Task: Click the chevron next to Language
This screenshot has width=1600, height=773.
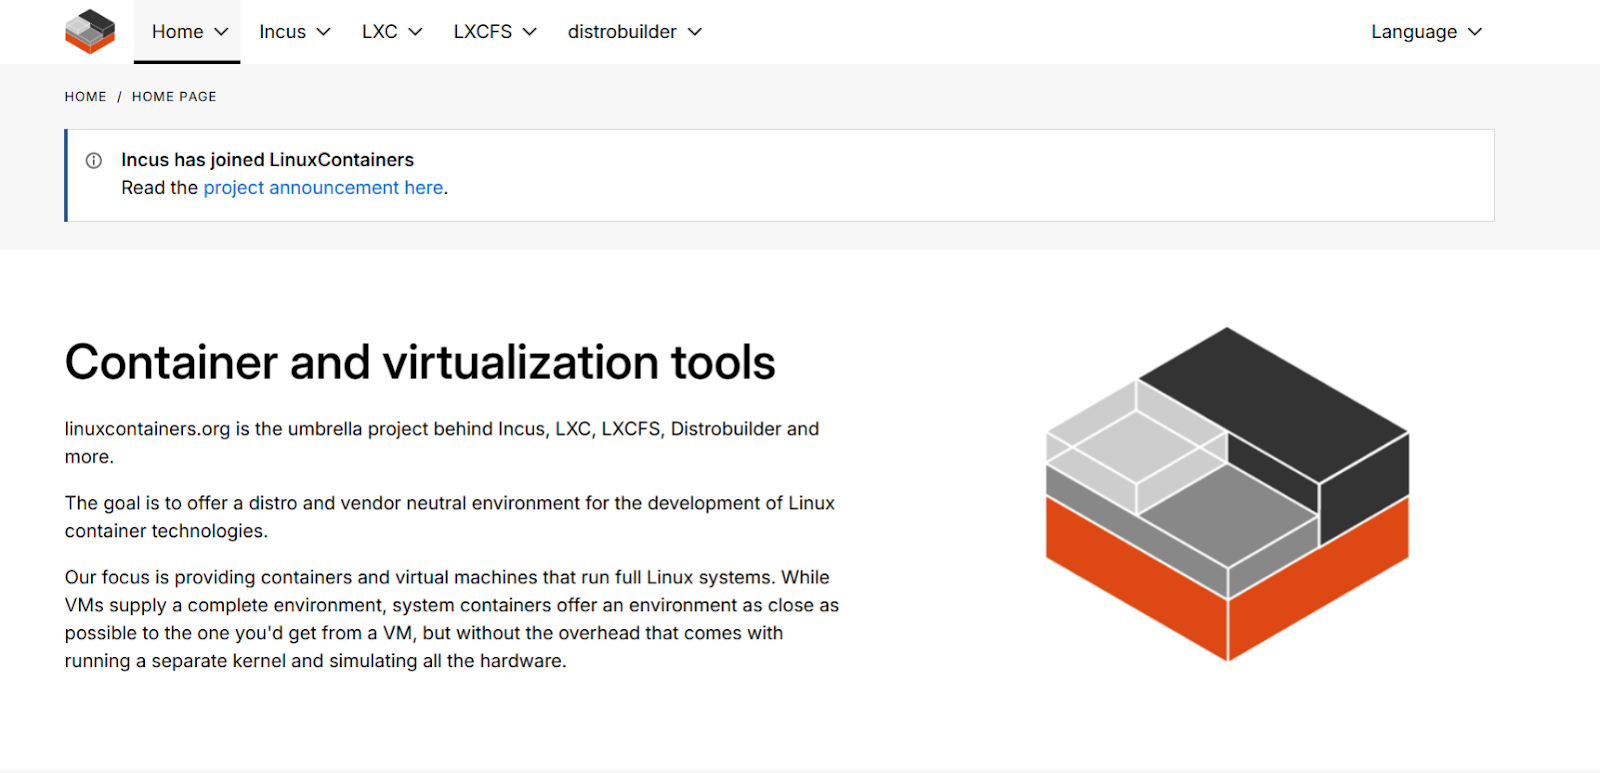Action: 1475,32
